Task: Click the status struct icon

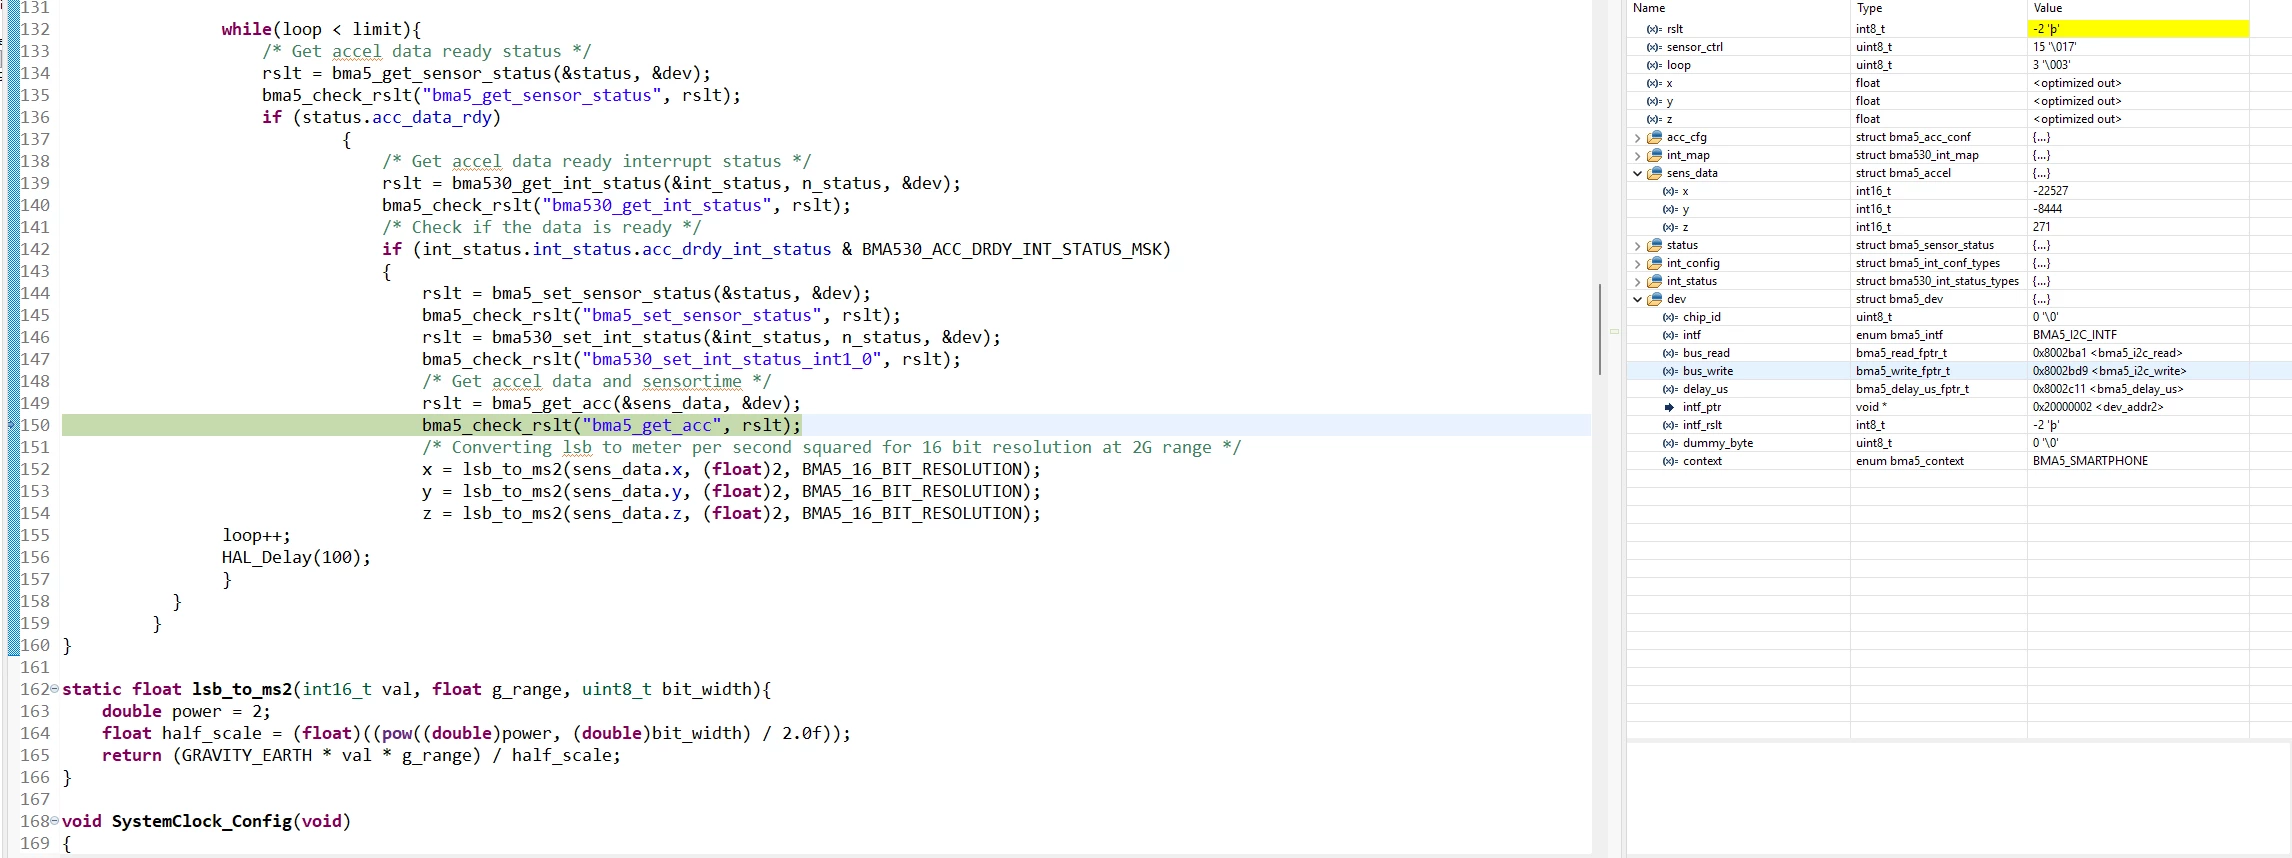Action: click(x=1655, y=245)
